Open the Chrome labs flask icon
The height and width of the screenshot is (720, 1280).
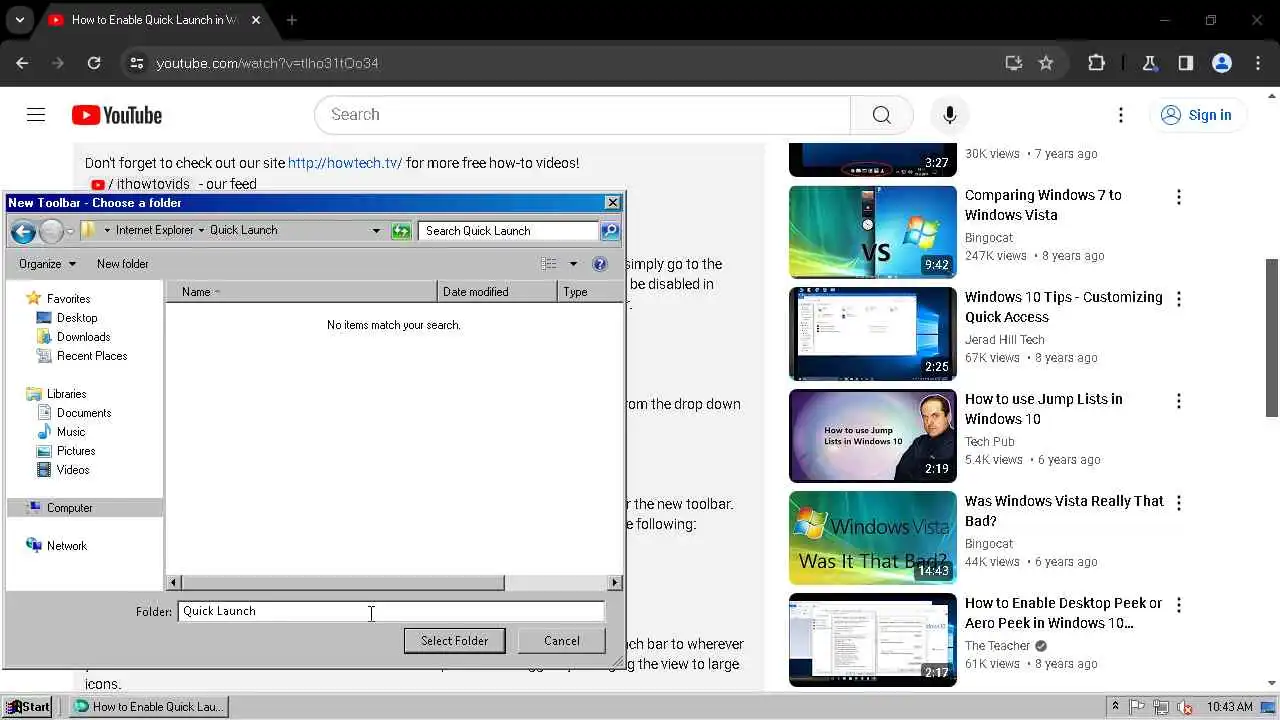pos(1150,63)
